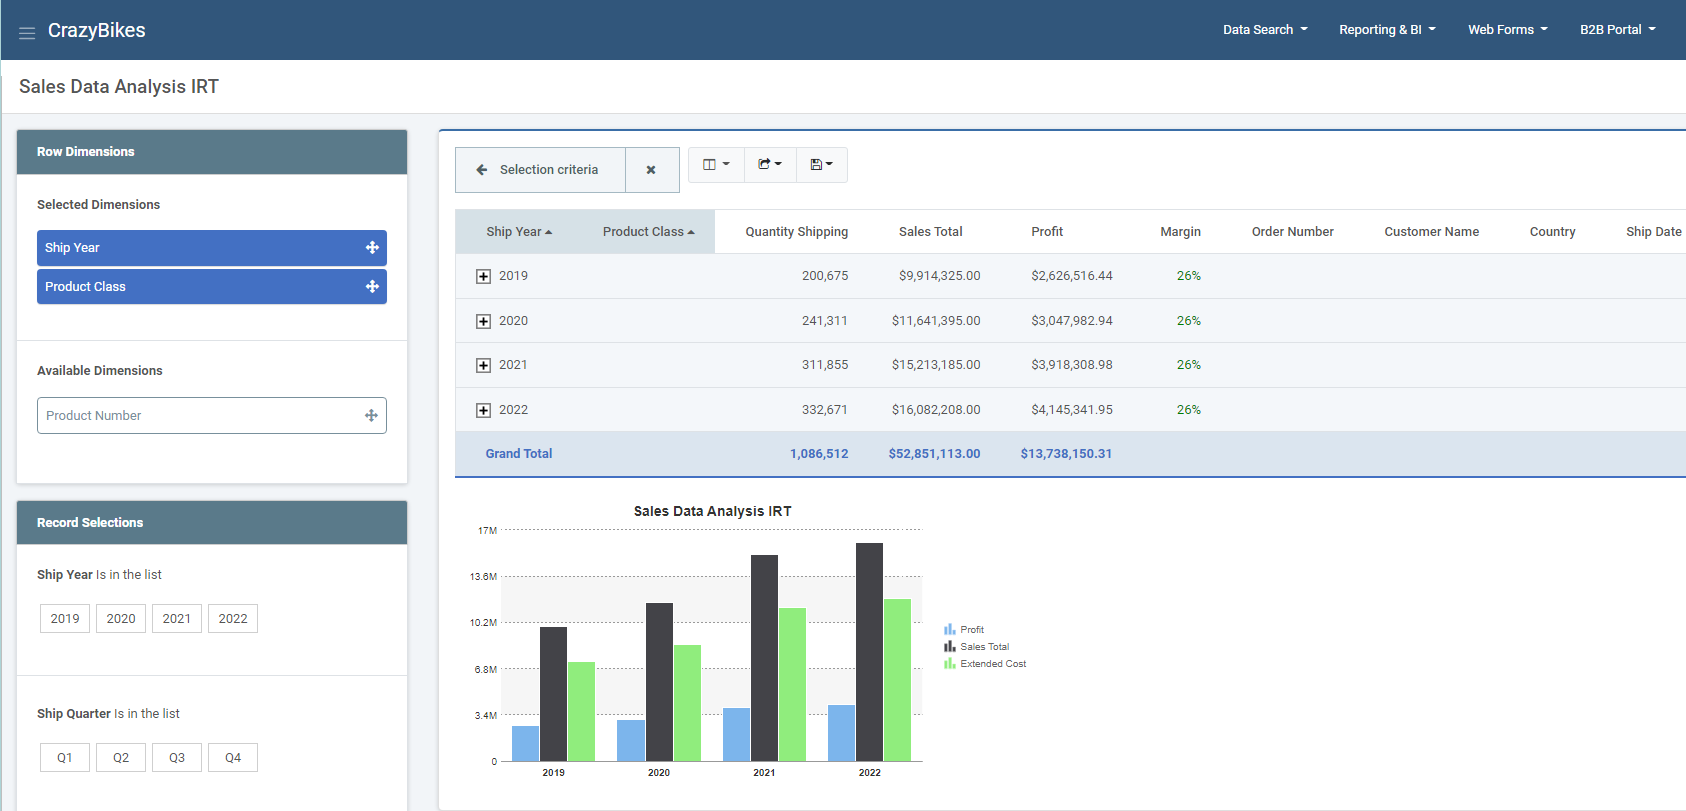1686x811 pixels.
Task: Toggle the Extended Cost series in legend
Action: pos(985,664)
